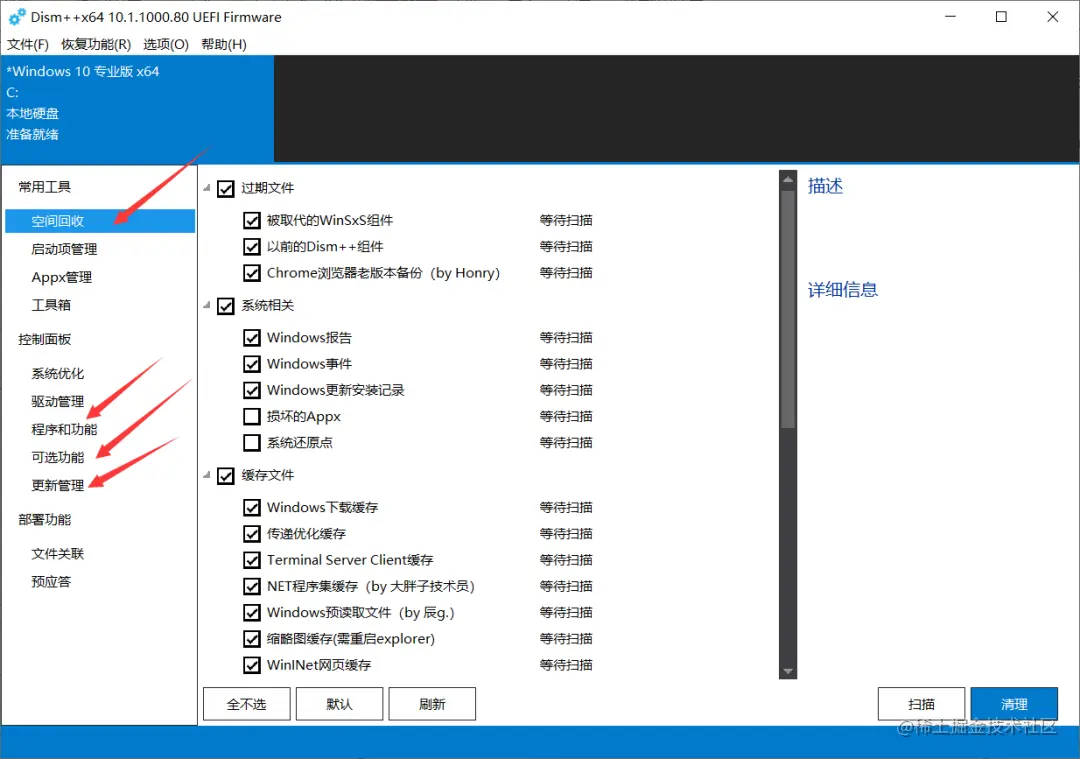Click the blue 清理 button

pyautogui.click(x=1014, y=704)
